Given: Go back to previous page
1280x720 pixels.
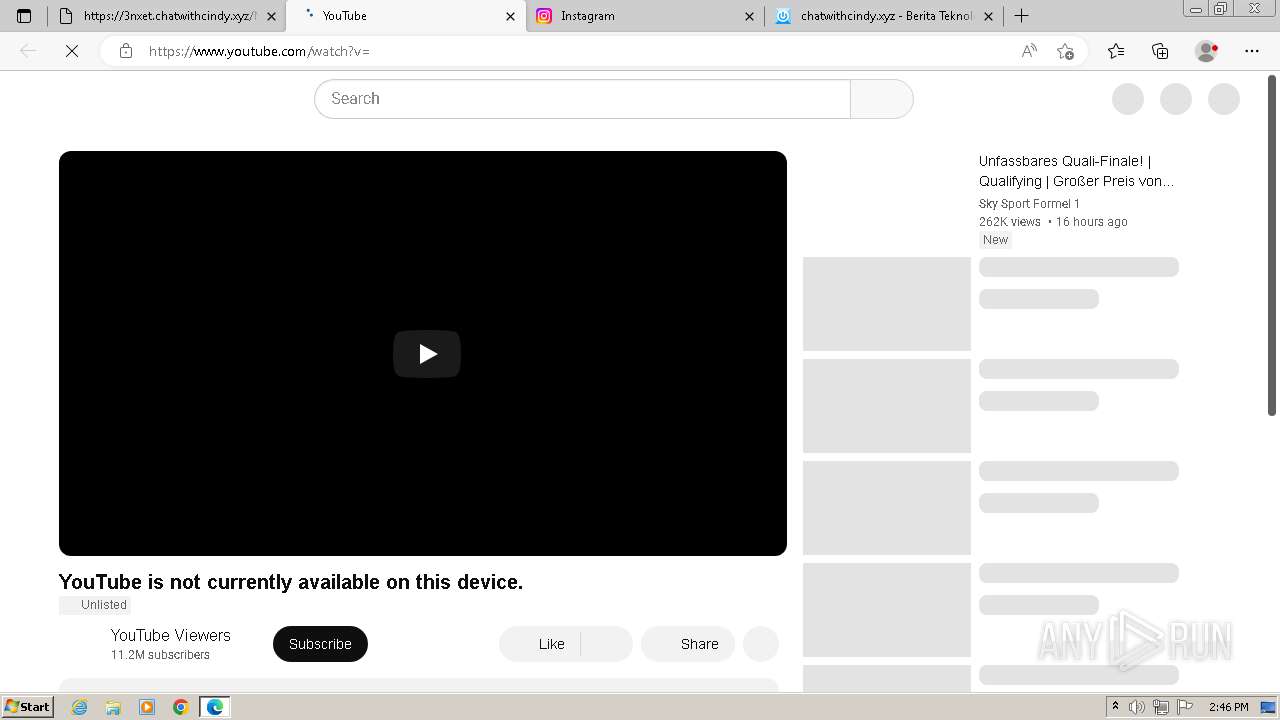Looking at the screenshot, I should pyautogui.click(x=28, y=51).
